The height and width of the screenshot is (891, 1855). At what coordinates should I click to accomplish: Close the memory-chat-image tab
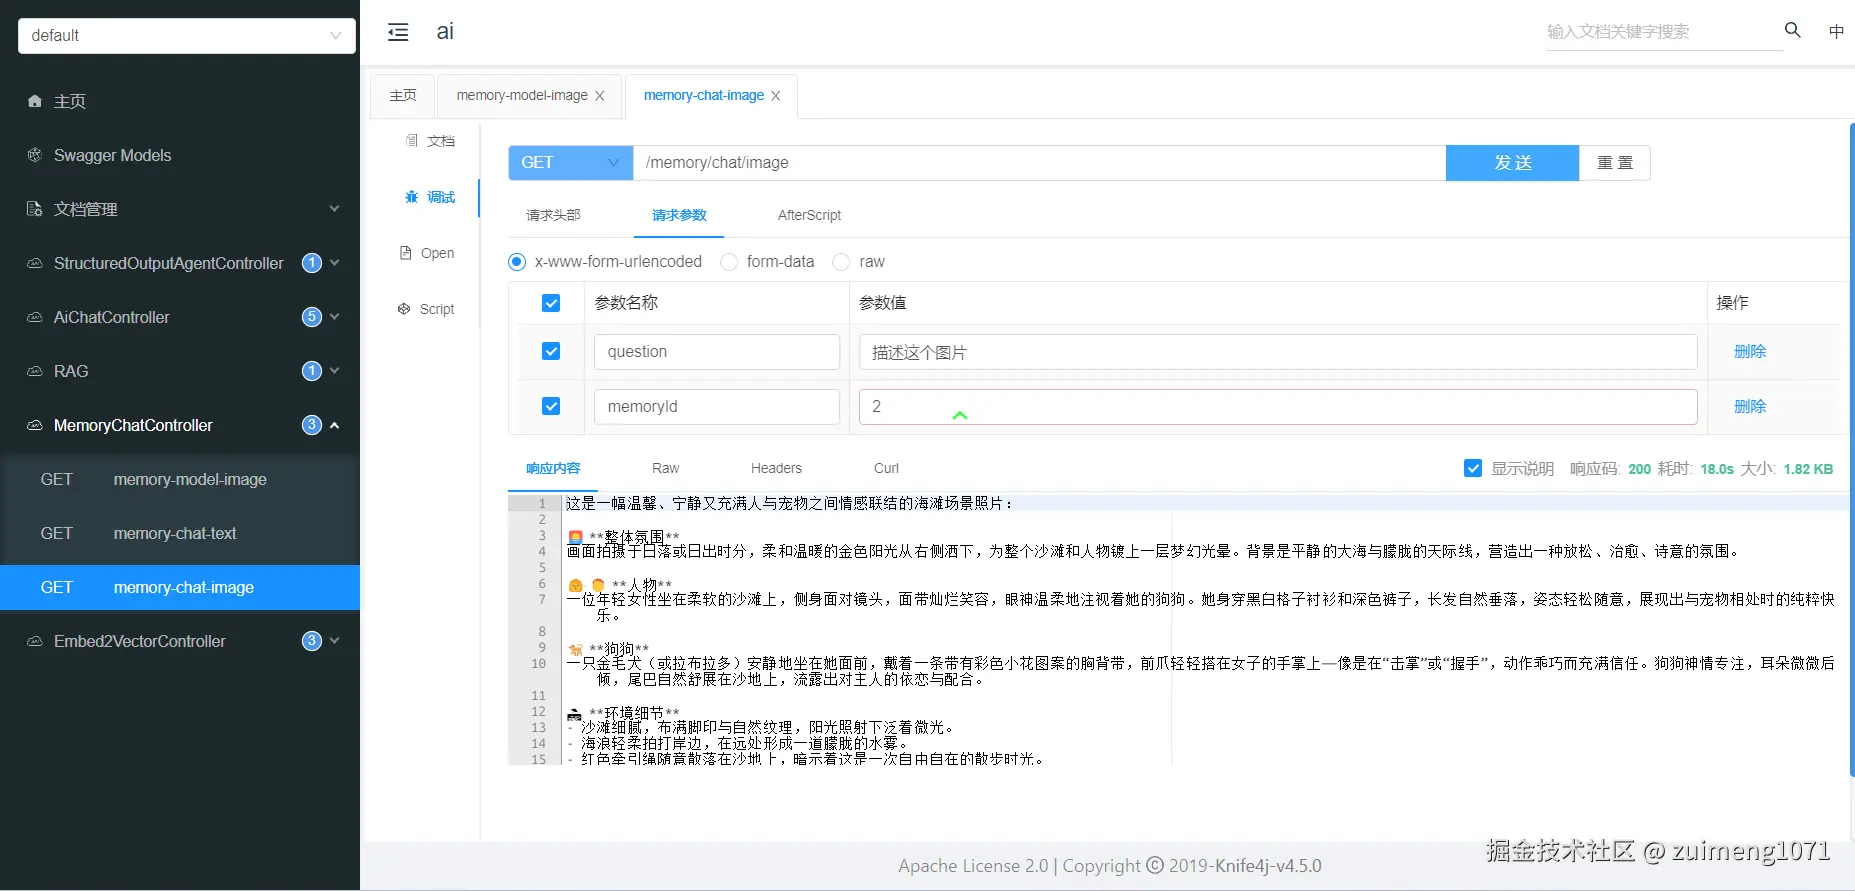point(776,96)
